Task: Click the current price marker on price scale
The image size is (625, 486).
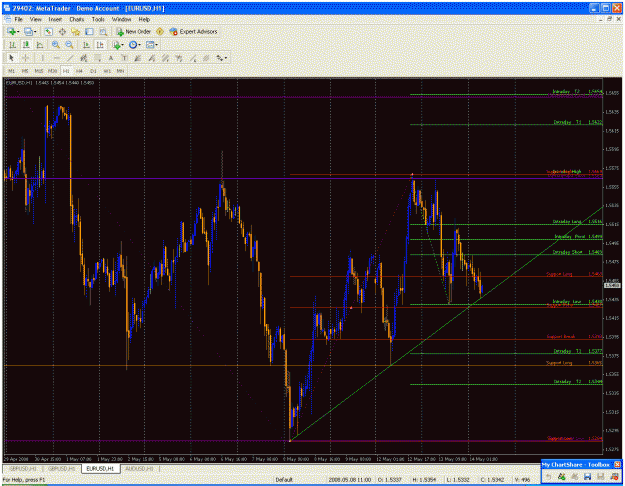Action: click(x=612, y=285)
